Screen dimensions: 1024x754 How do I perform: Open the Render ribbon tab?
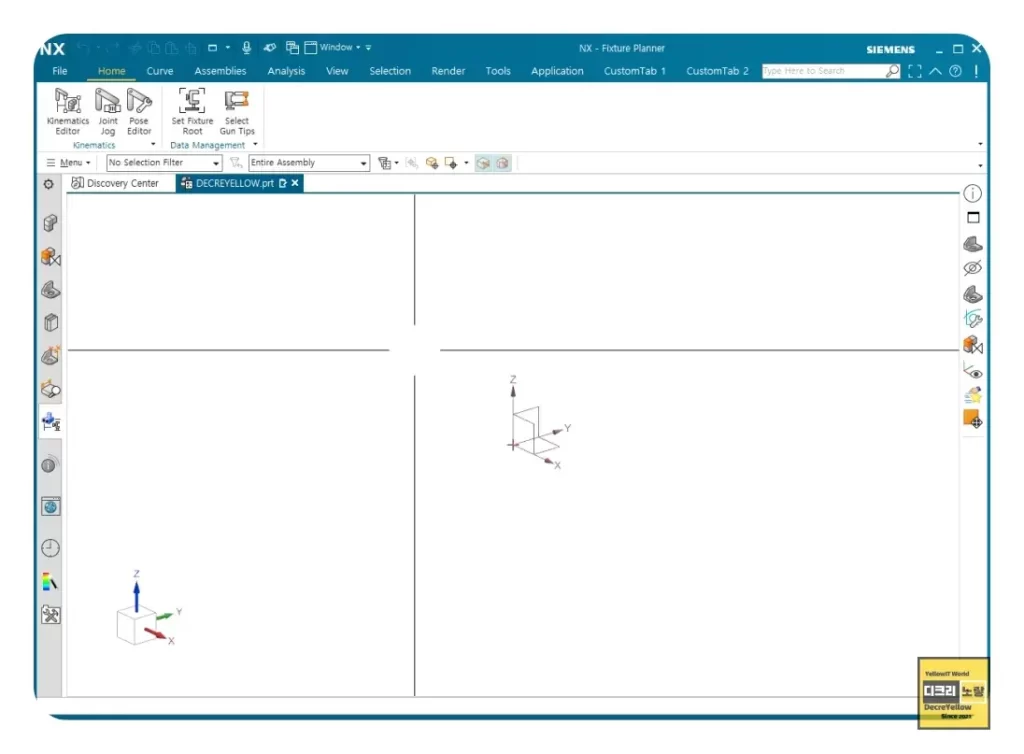(448, 71)
